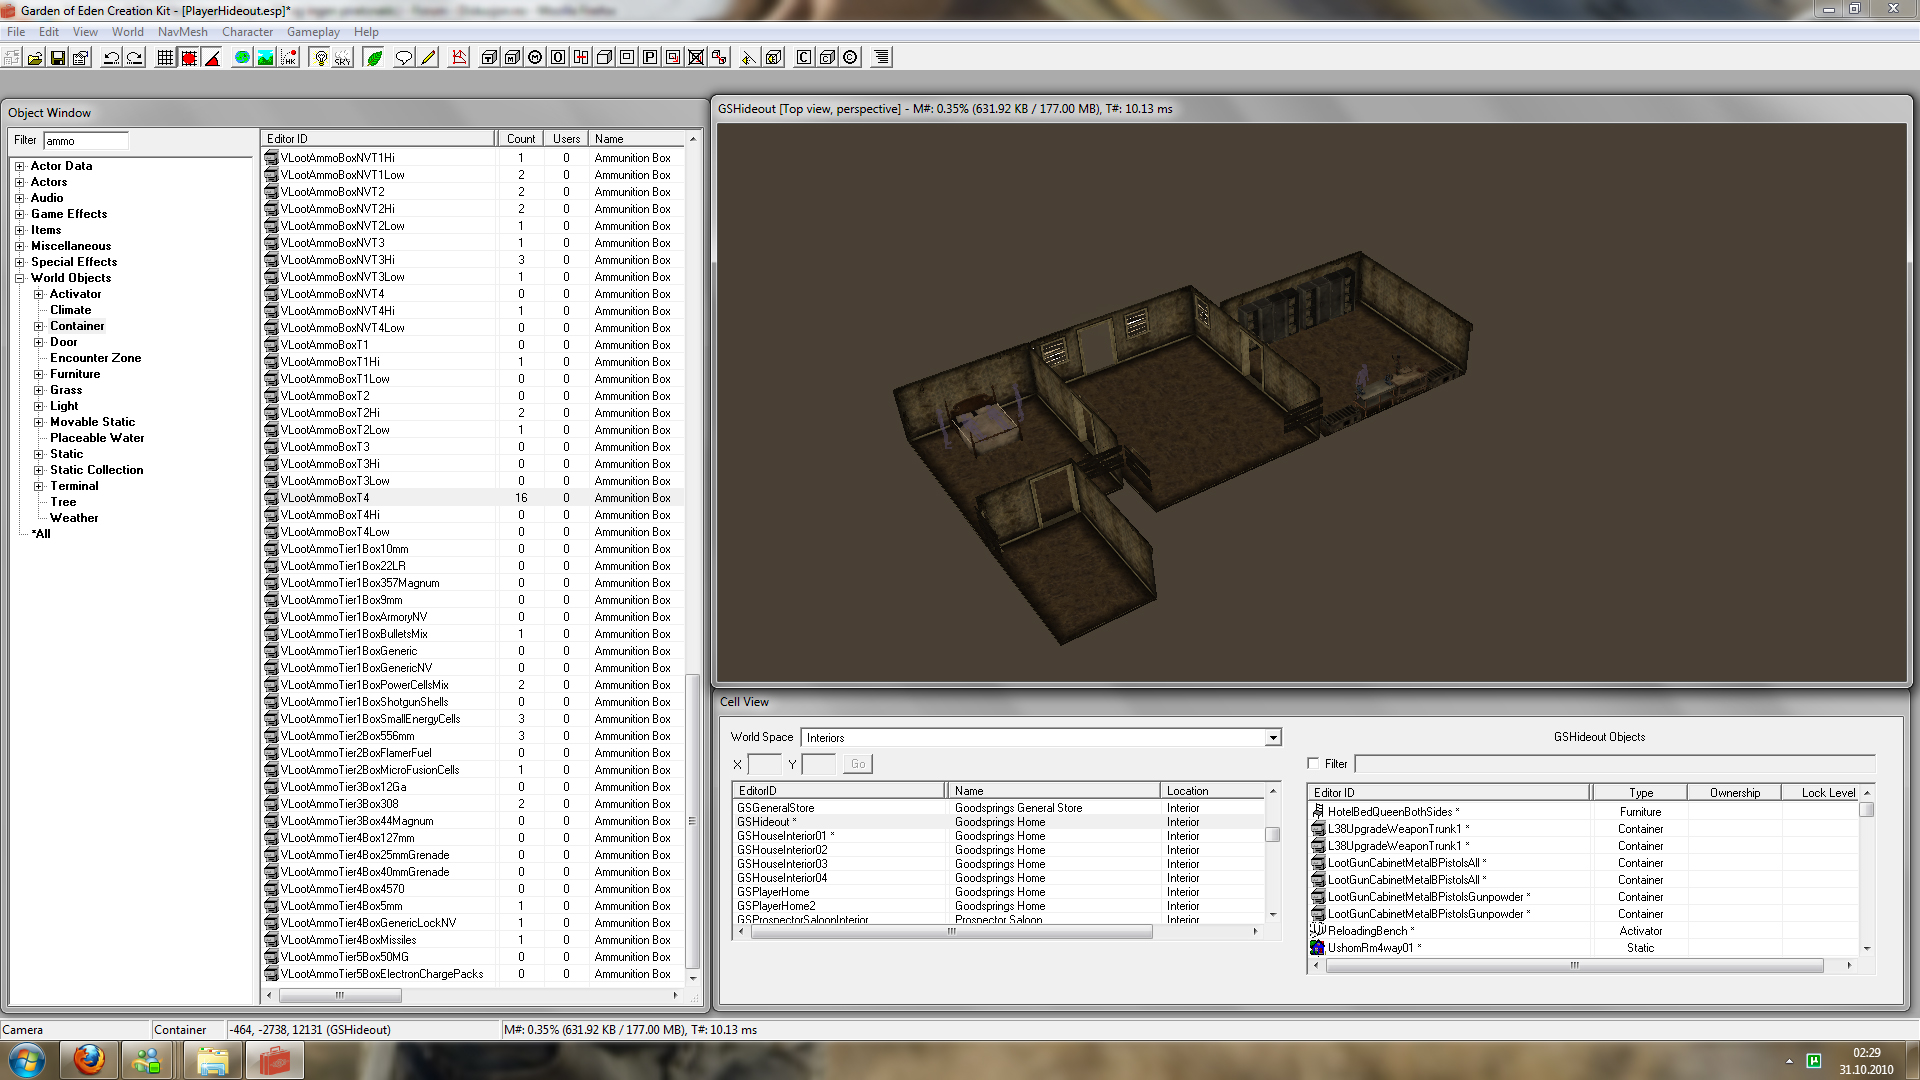The width and height of the screenshot is (1920, 1080).
Task: Click the green leaf toolbar icon
Action: 374,58
